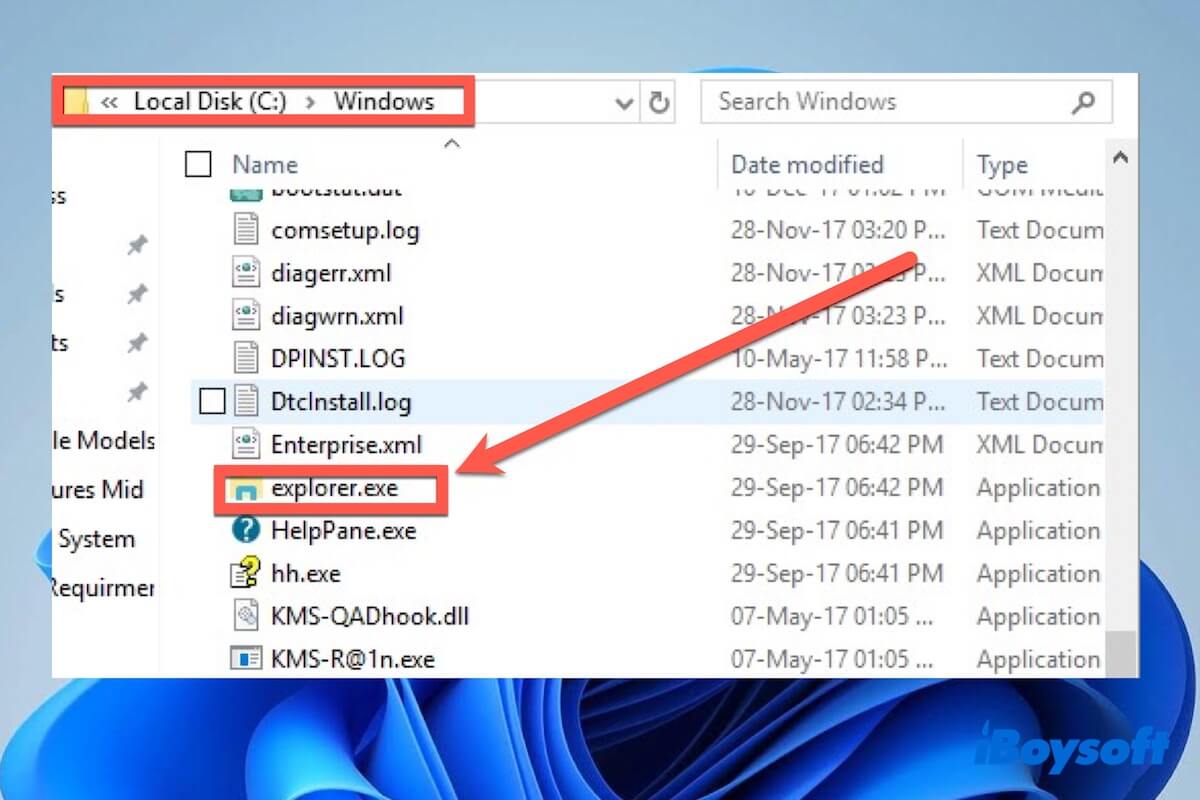
Task: Click Windows in the address path
Action: pos(384,102)
